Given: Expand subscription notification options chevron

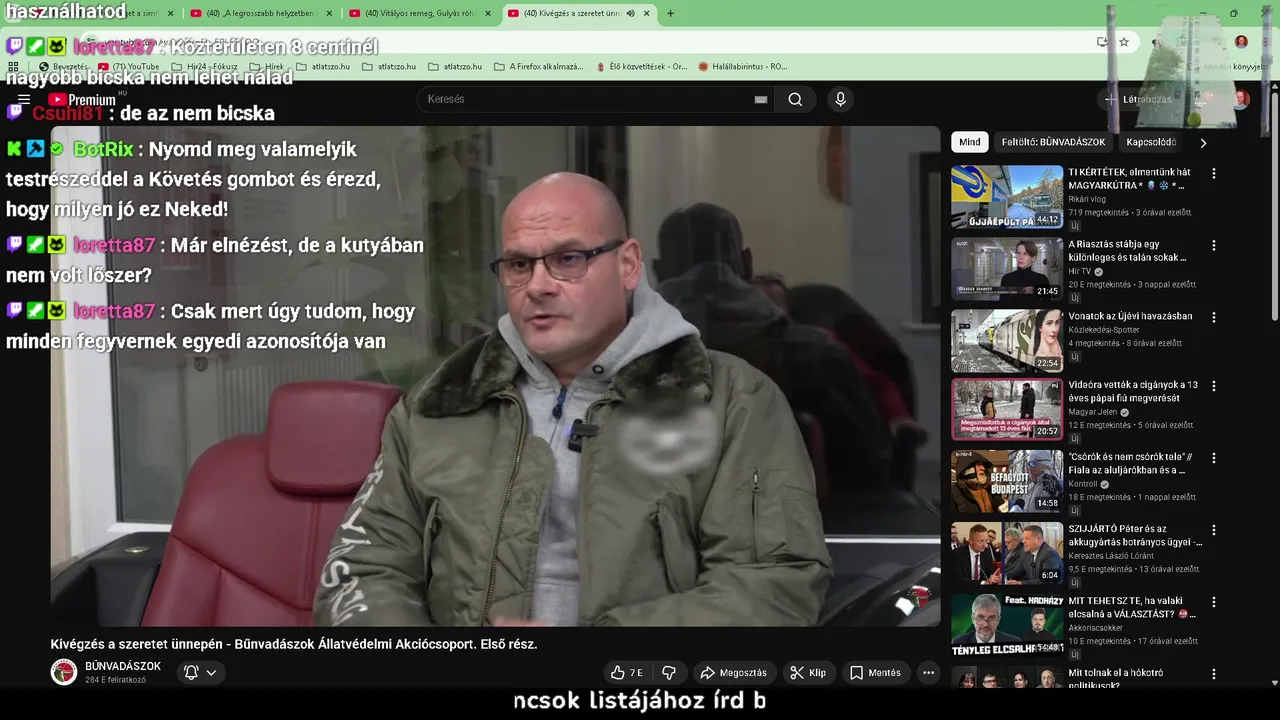Looking at the screenshot, I should coord(211,673).
